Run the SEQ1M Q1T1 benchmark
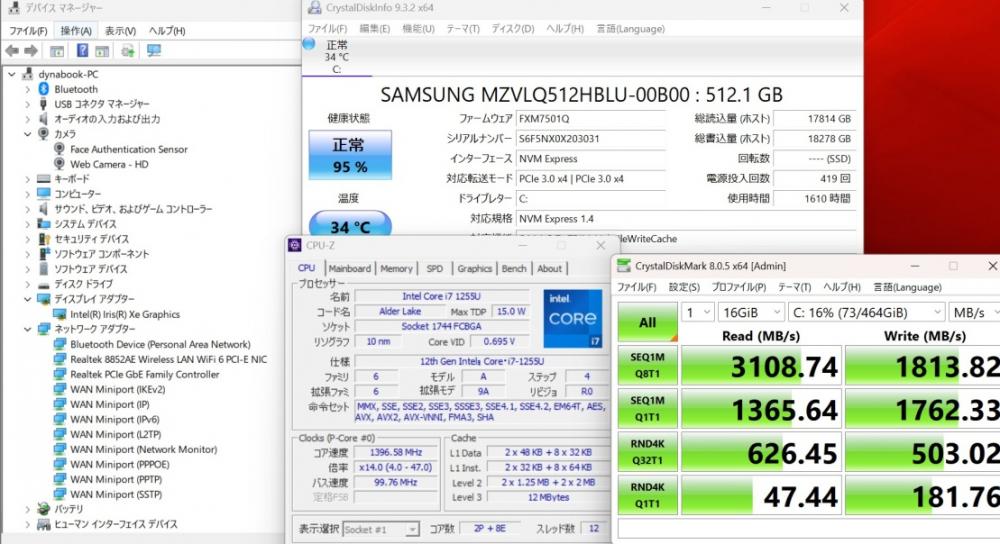 tap(647, 408)
